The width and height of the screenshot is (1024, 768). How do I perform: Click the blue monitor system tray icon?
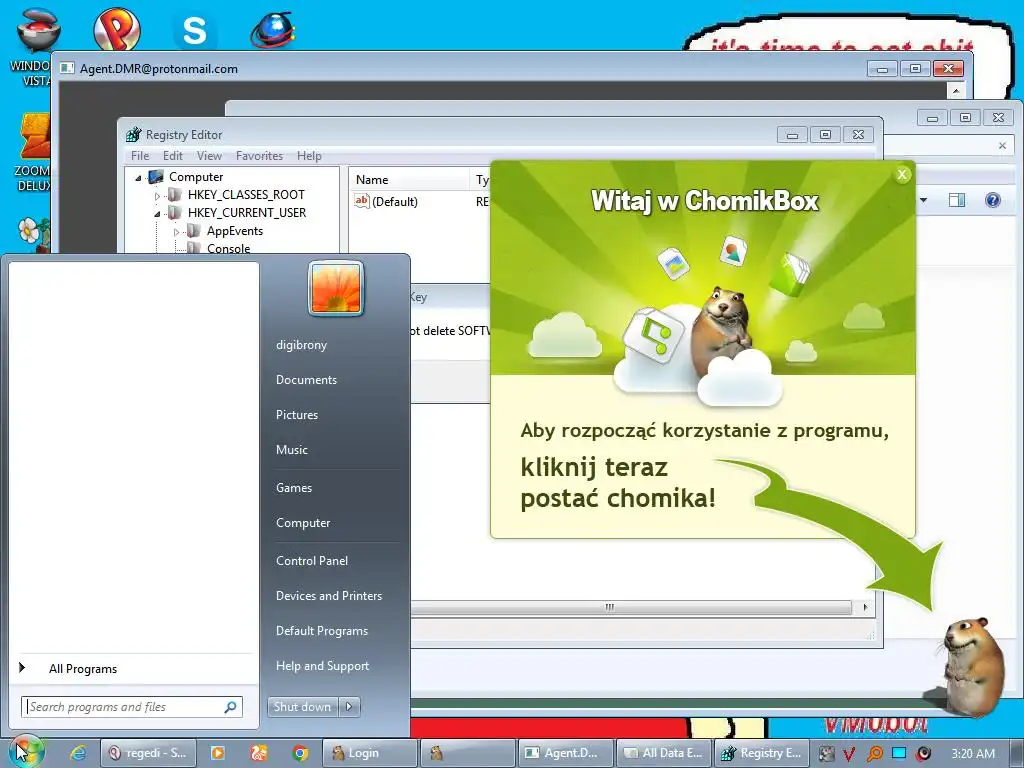pyautogui.click(x=899, y=753)
